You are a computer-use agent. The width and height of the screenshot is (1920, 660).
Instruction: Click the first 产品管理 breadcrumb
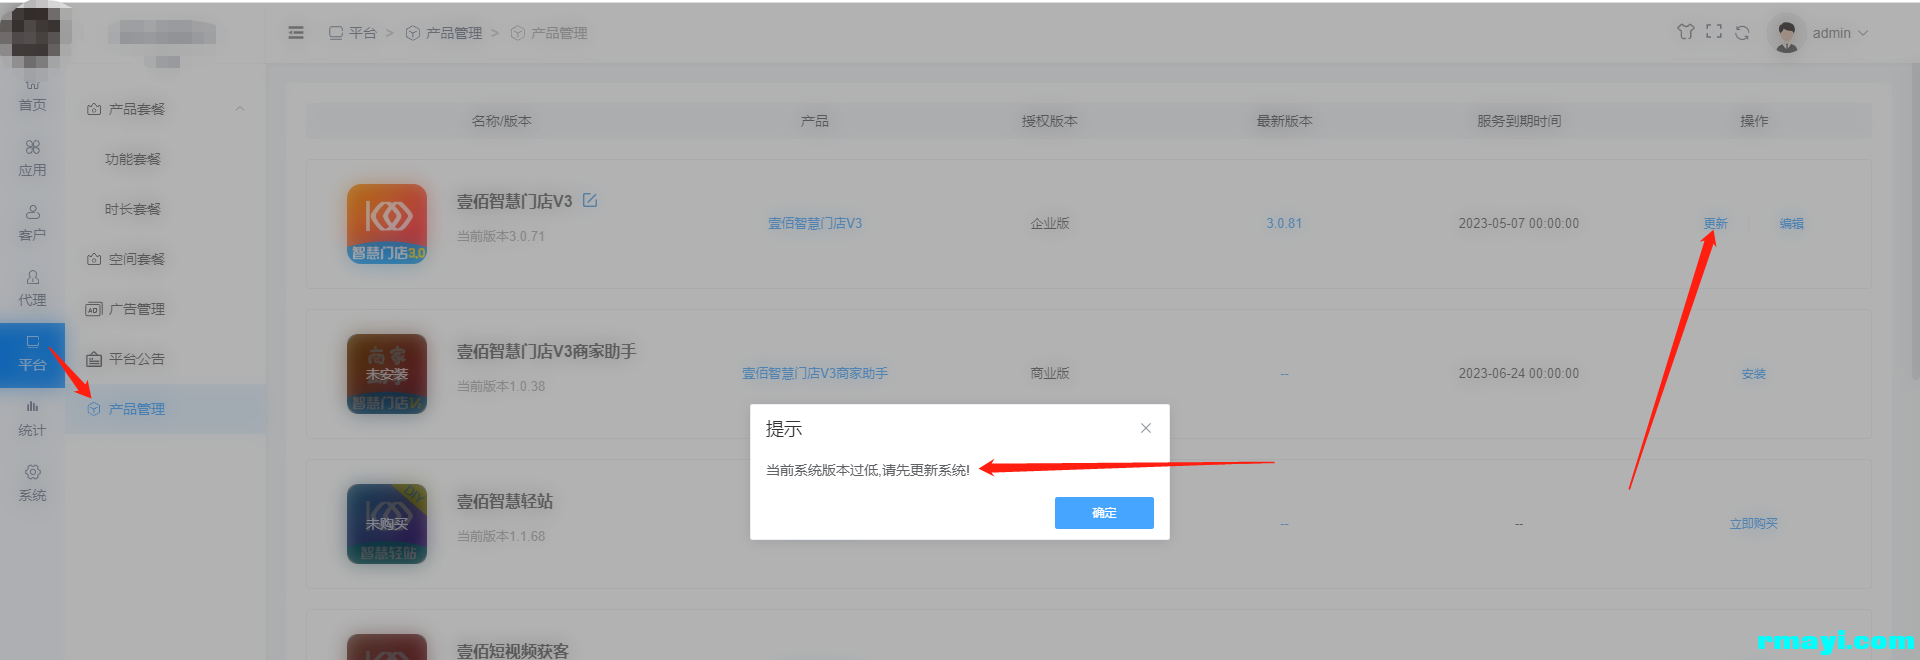(444, 33)
